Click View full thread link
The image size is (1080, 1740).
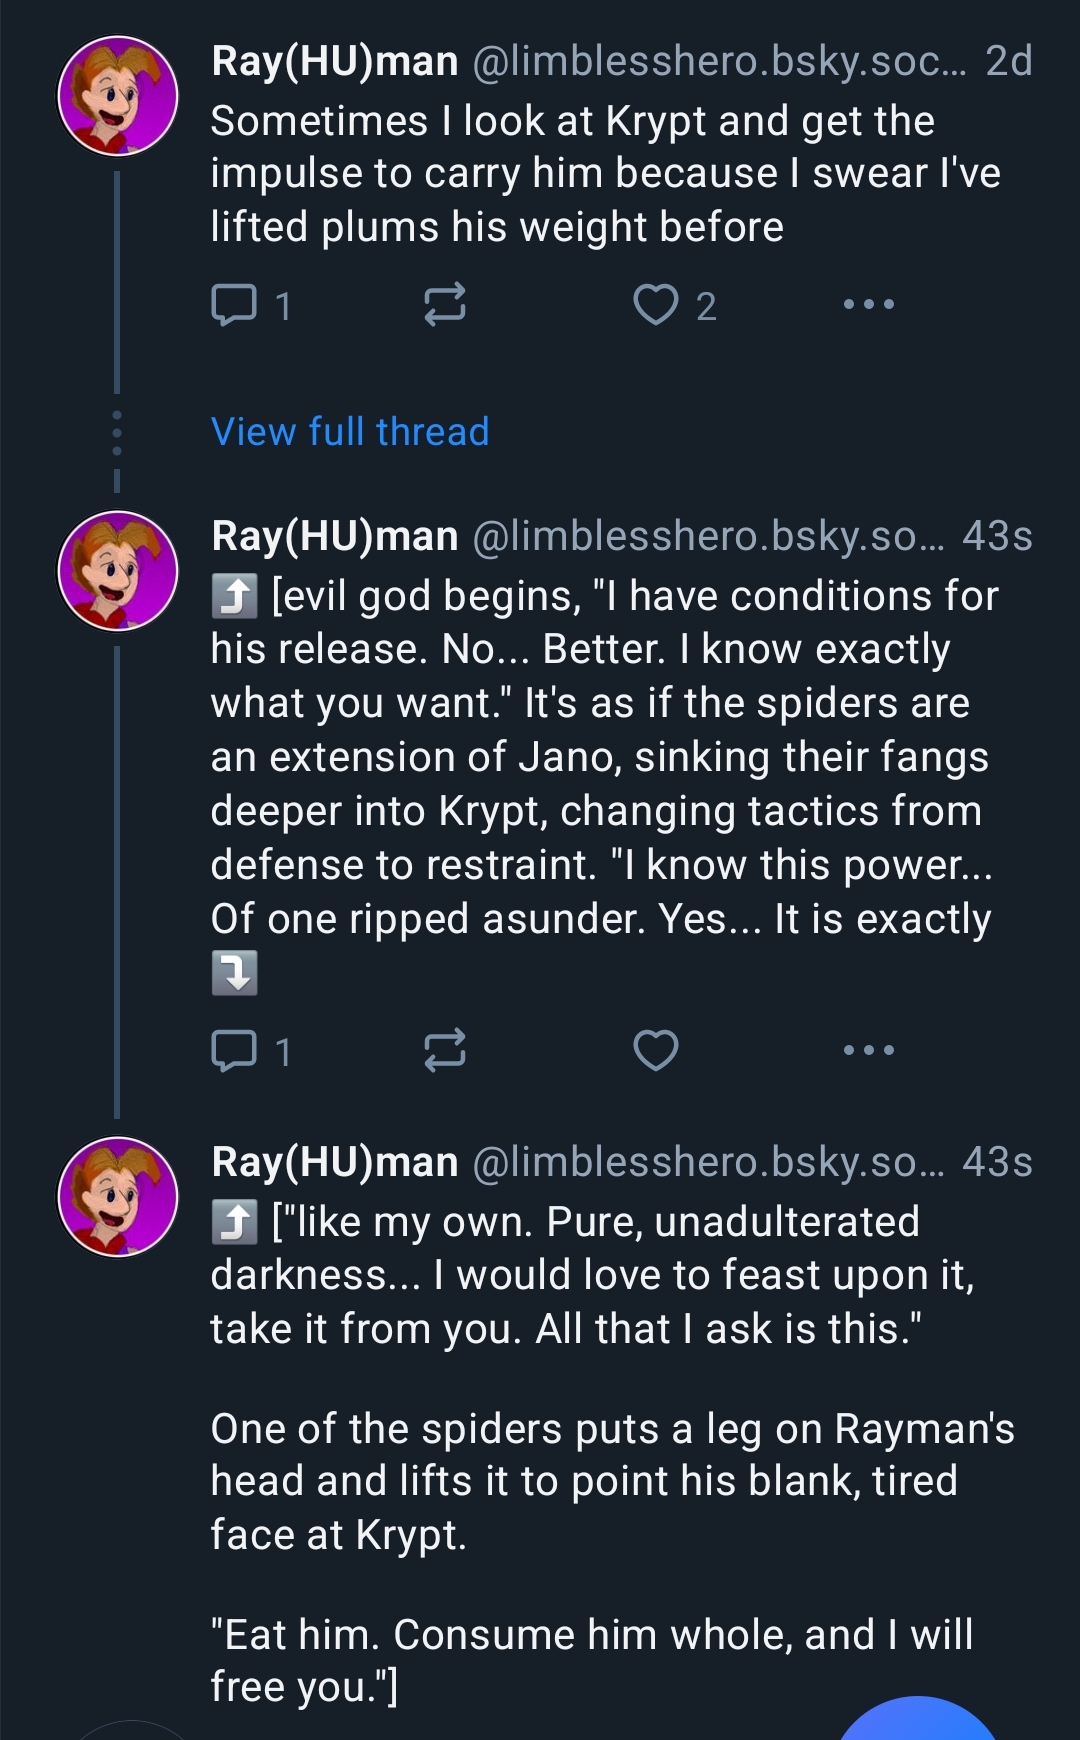(x=350, y=432)
